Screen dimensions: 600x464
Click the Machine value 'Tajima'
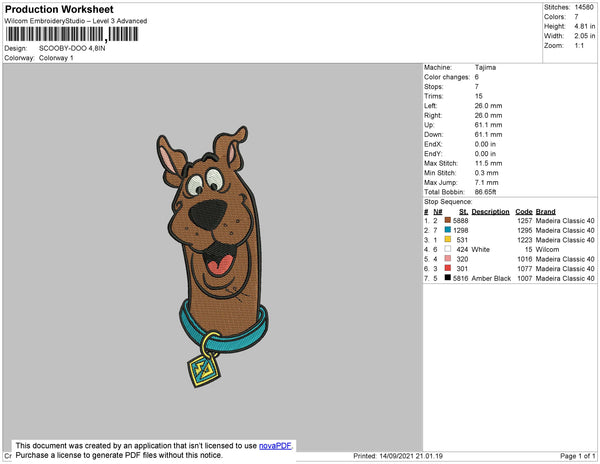485,67
